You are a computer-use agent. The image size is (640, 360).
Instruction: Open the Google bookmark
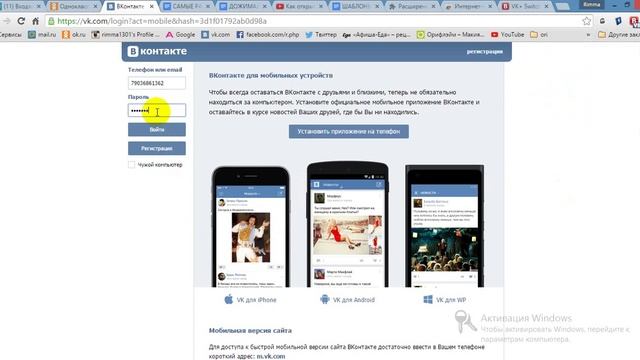pos(180,35)
